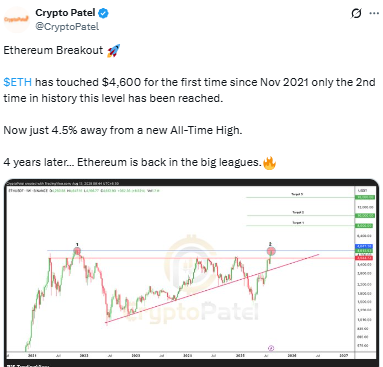Screen dimensions: 383x367
Task: Click the Target 1 line label
Action: click(298, 222)
